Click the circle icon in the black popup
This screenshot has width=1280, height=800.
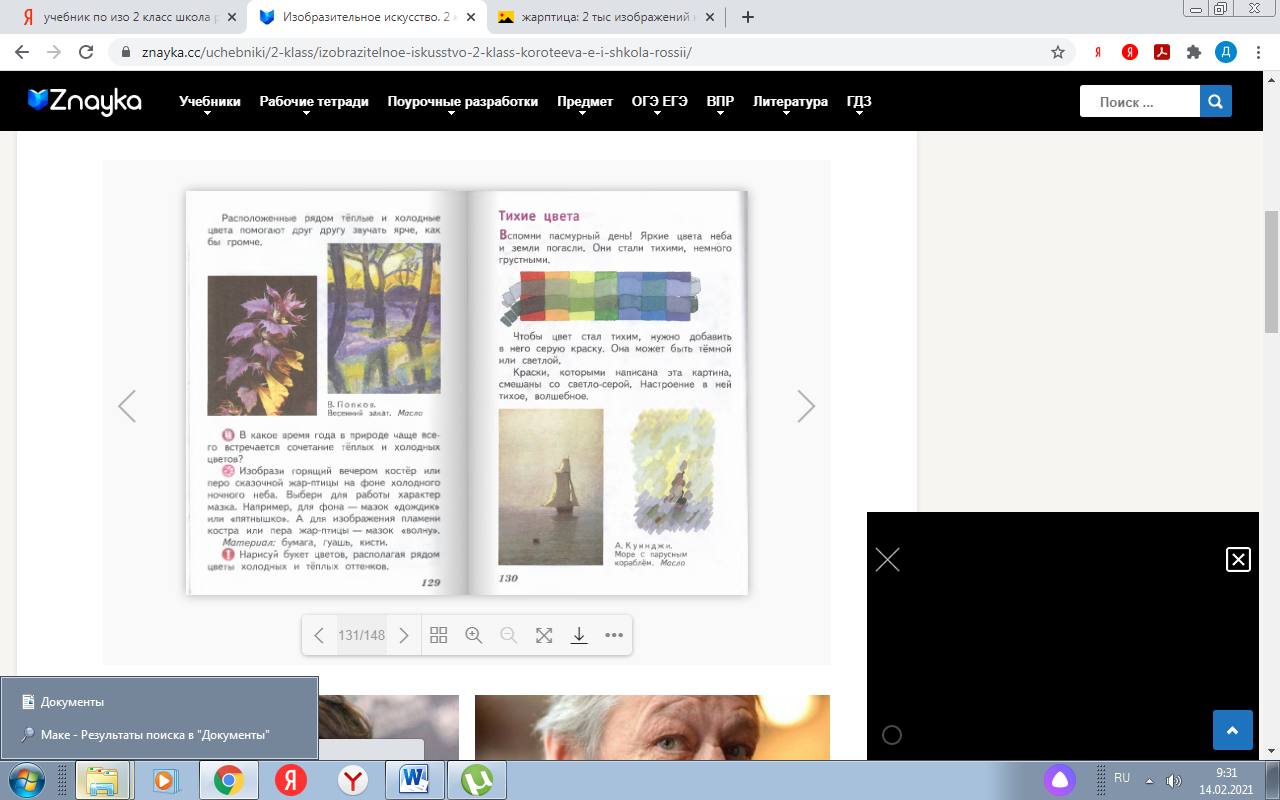[x=892, y=735]
